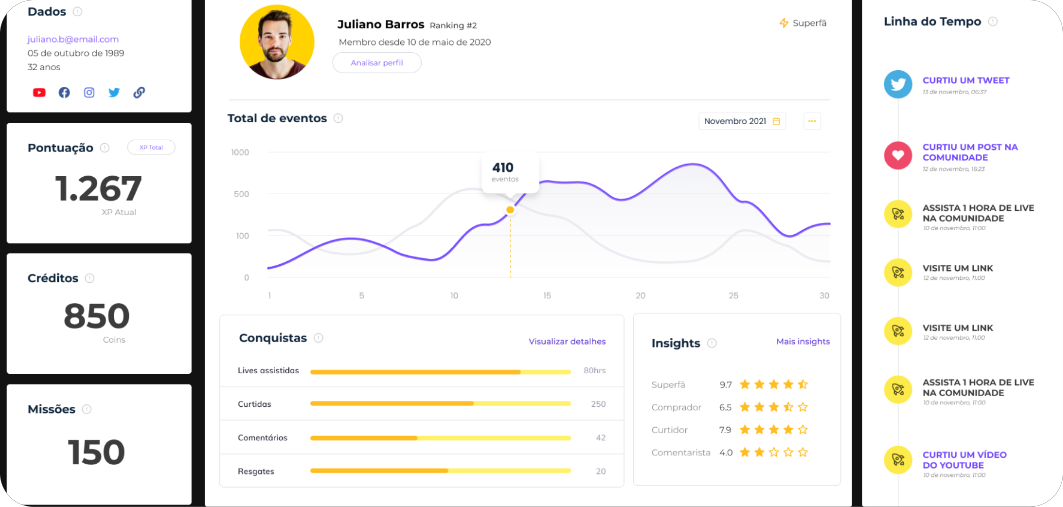Screen dimensions: 1063x507
Task: Click the blue Twitter timeline icon
Action: (898, 84)
